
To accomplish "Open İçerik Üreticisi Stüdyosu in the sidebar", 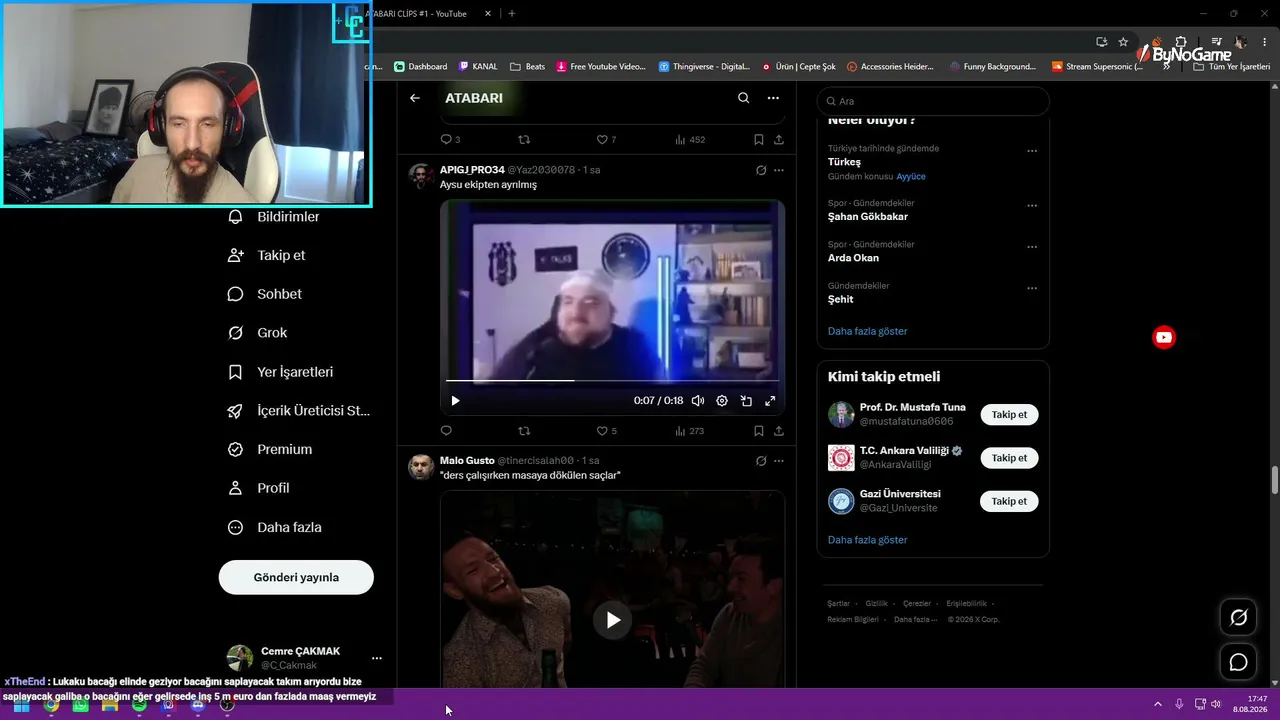I will 299,411.
